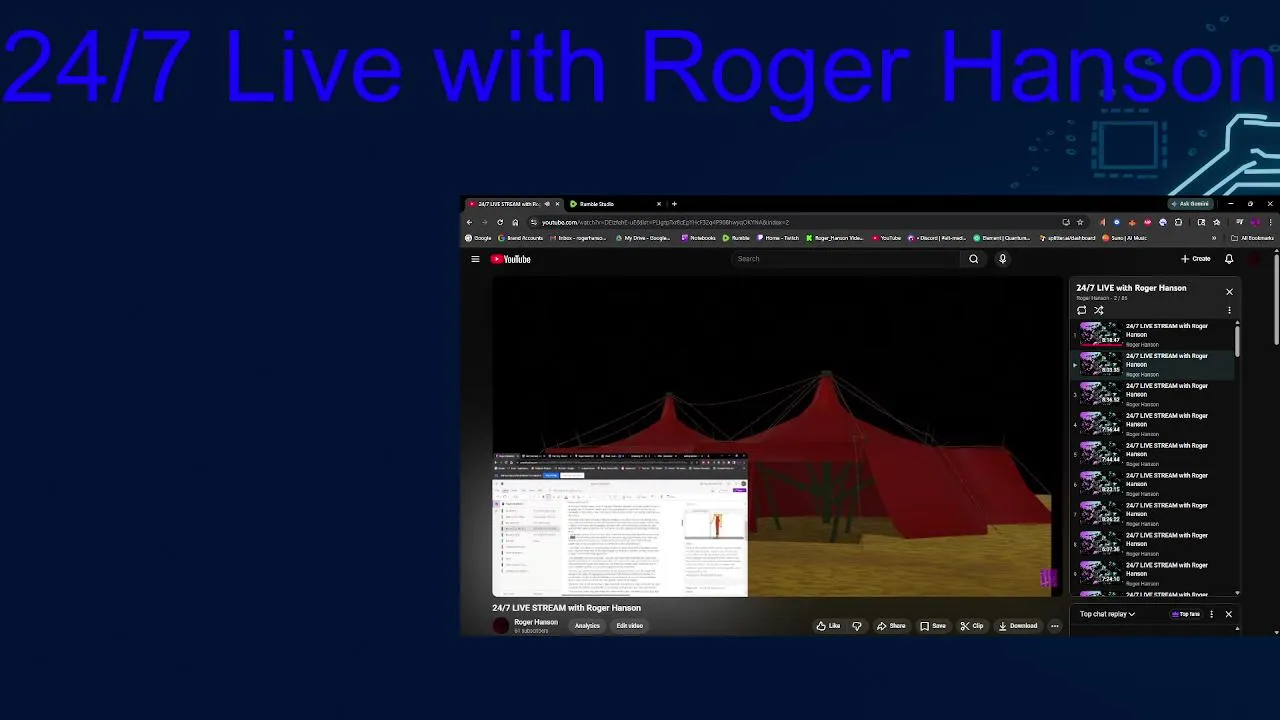Click the 24/7 LIVE with Roger Hanson playlist title
The image size is (1280, 720).
(1131, 288)
